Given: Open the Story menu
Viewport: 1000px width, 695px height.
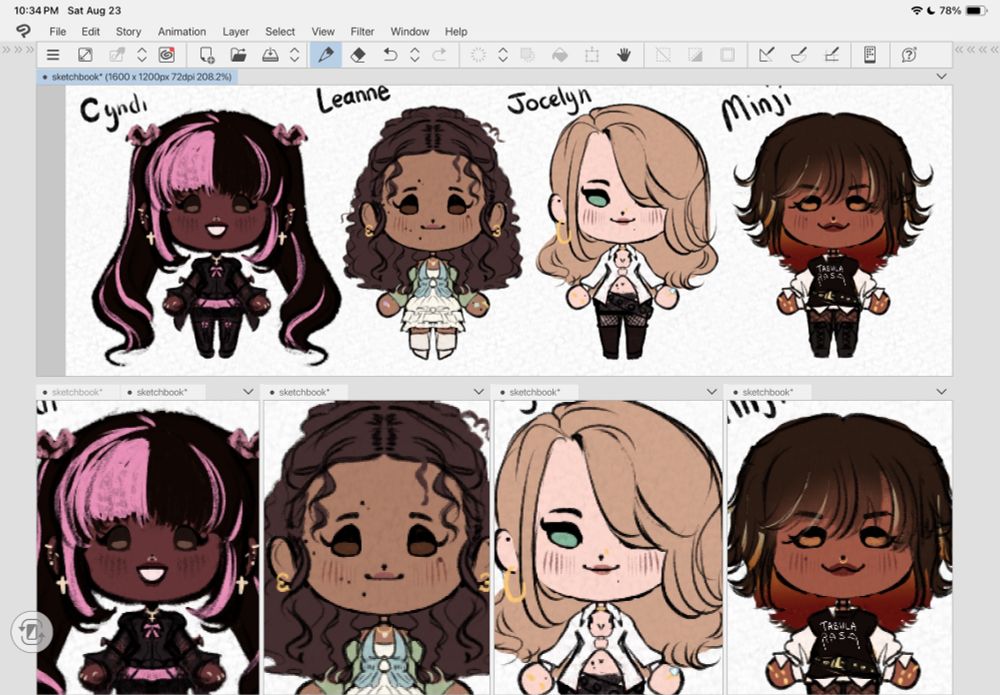Looking at the screenshot, I should point(128,31).
